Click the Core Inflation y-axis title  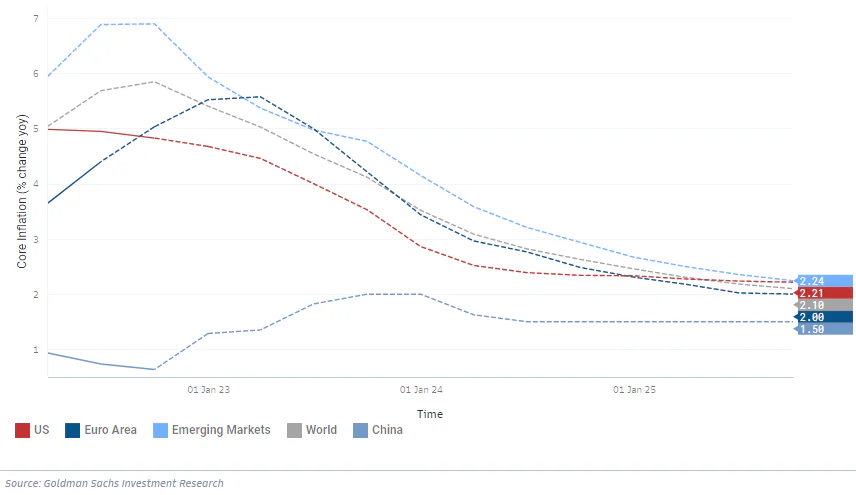click(22, 192)
